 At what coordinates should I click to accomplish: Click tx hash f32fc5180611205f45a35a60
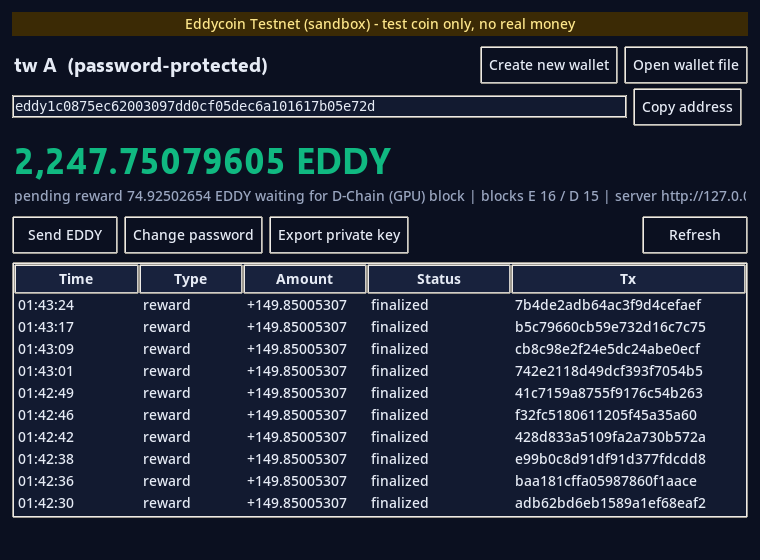(606, 415)
